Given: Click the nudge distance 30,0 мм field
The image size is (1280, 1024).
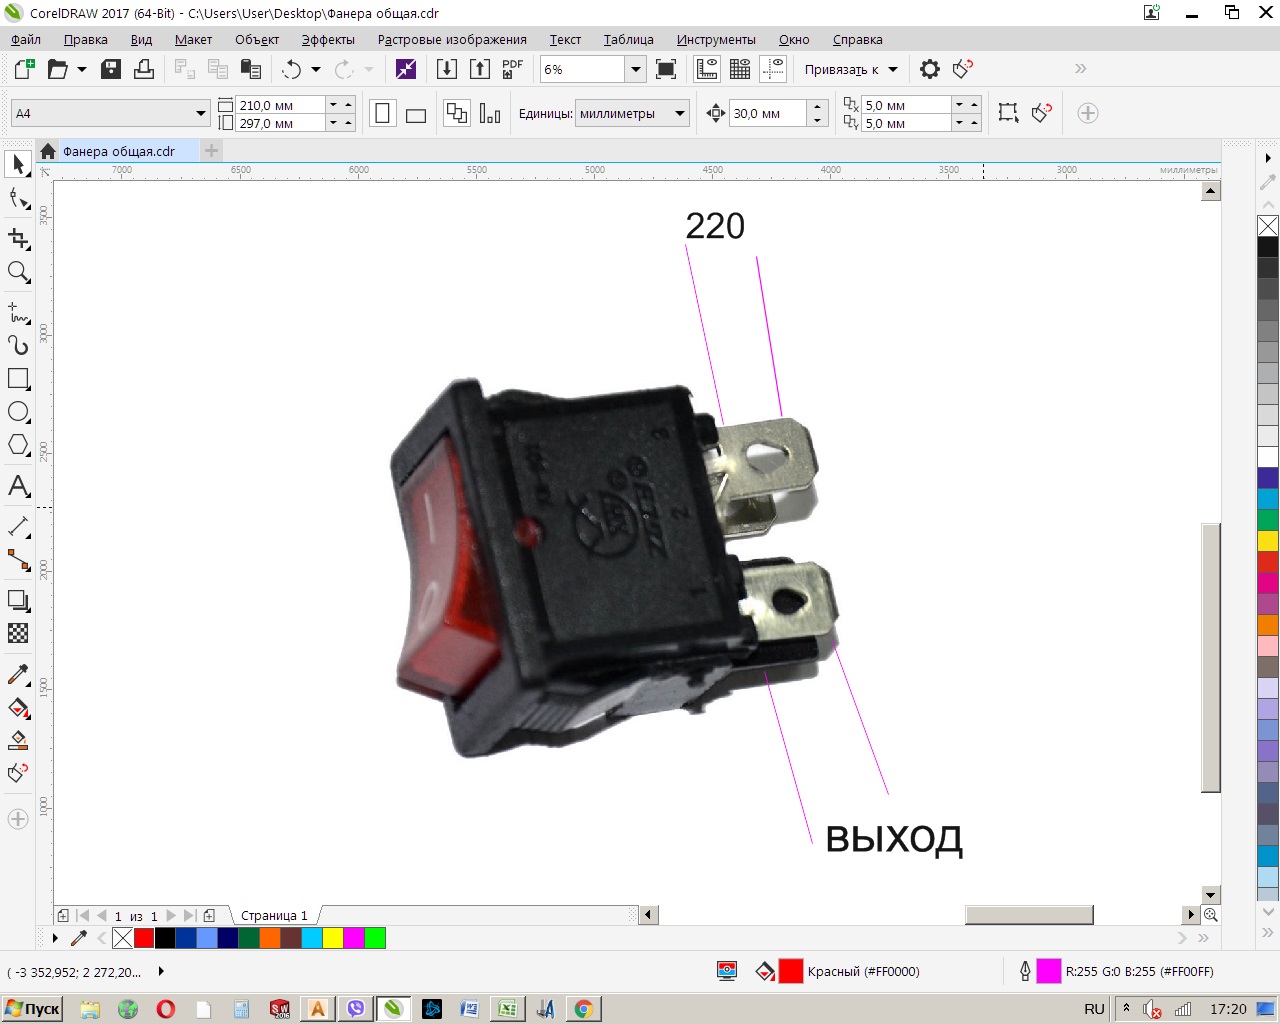Looking at the screenshot, I should 768,113.
